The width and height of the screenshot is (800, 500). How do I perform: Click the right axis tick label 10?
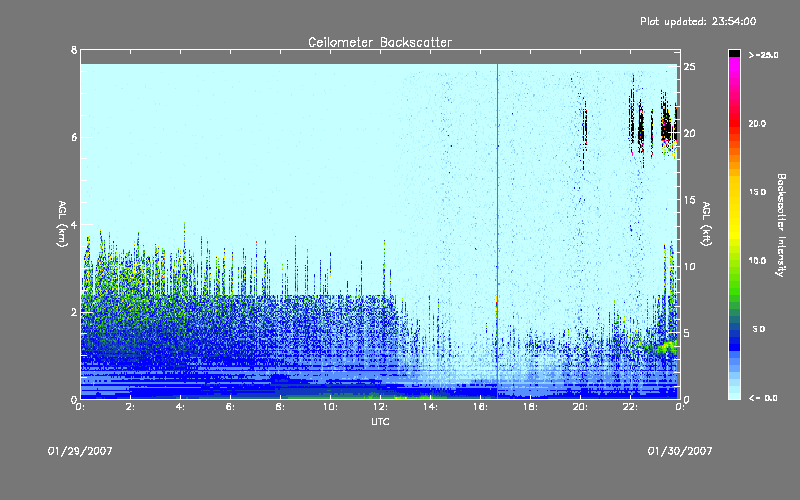click(x=690, y=266)
